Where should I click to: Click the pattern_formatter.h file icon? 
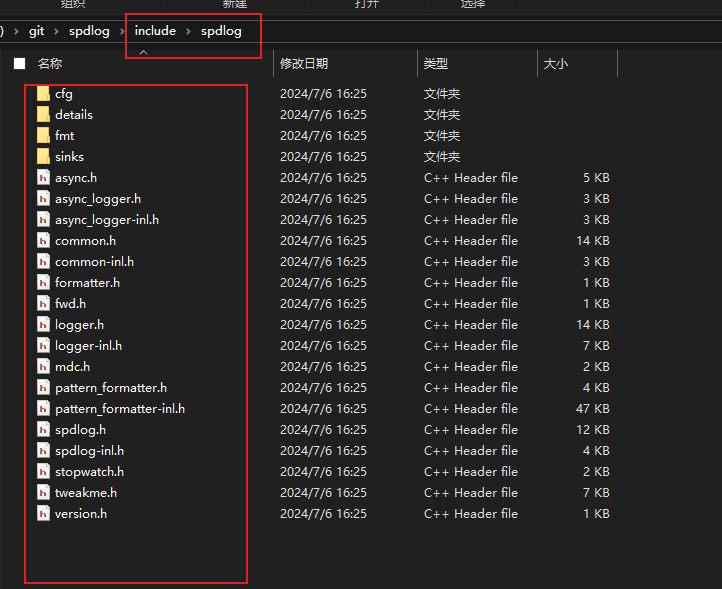(x=43, y=388)
